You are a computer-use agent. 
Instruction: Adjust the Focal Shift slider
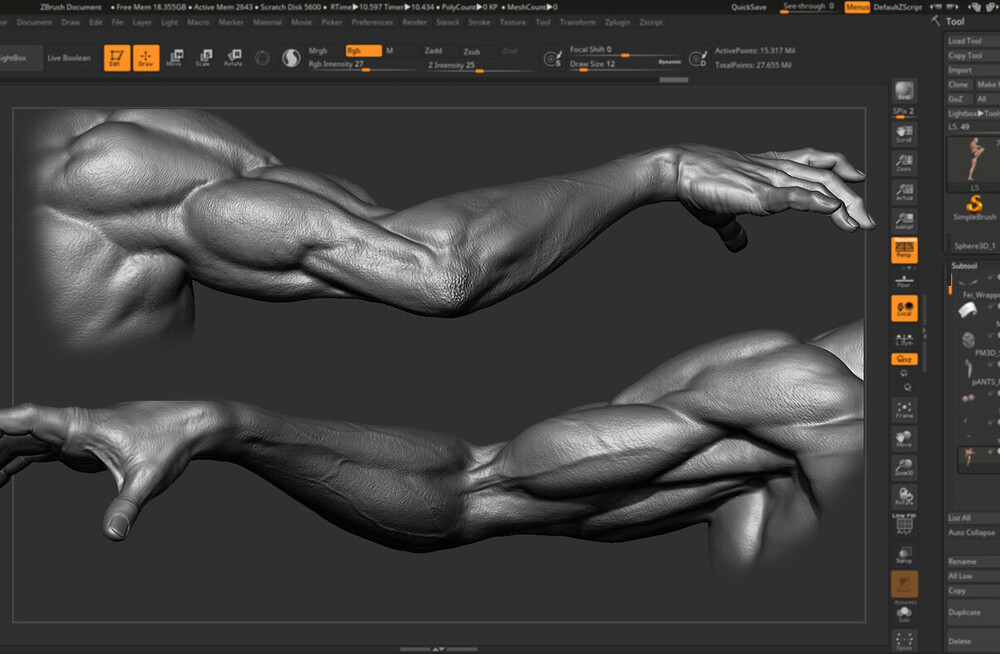625,50
